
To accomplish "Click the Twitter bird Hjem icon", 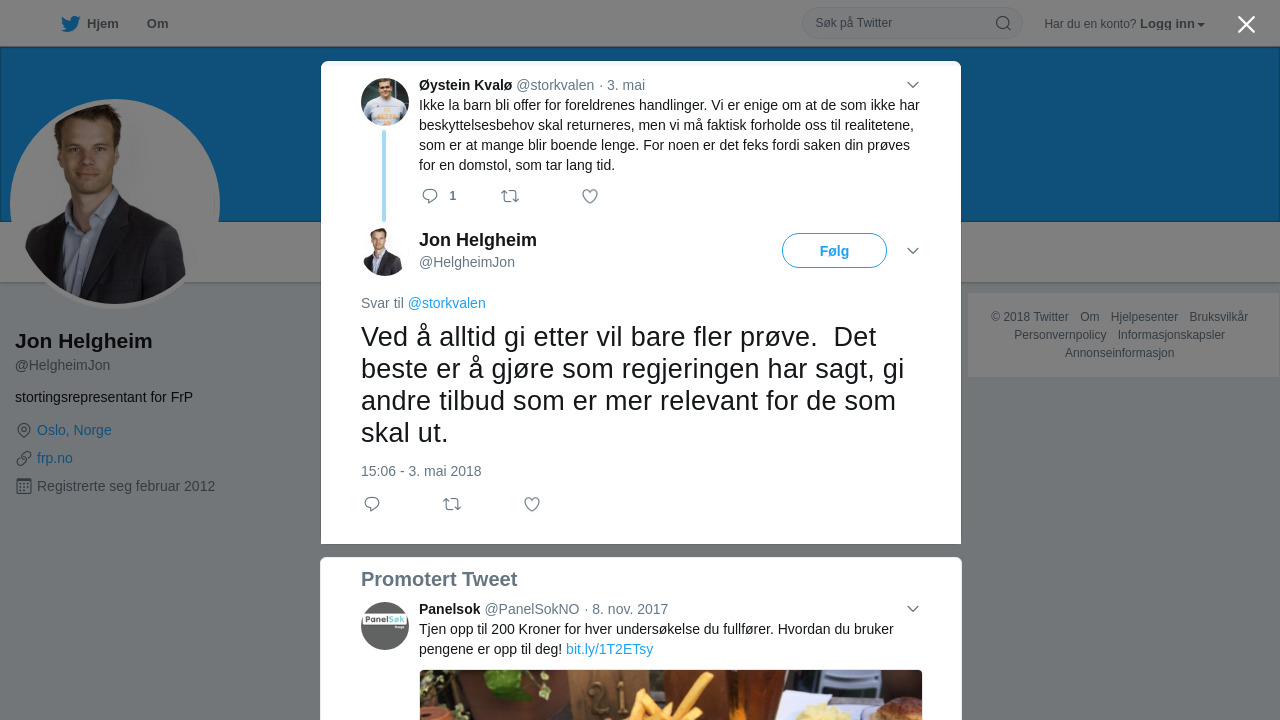I will click(70, 23).
